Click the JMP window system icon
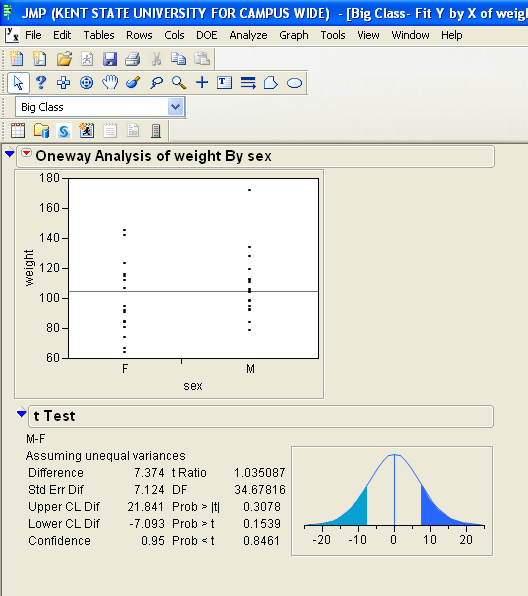528x596 pixels. (x=7, y=13)
